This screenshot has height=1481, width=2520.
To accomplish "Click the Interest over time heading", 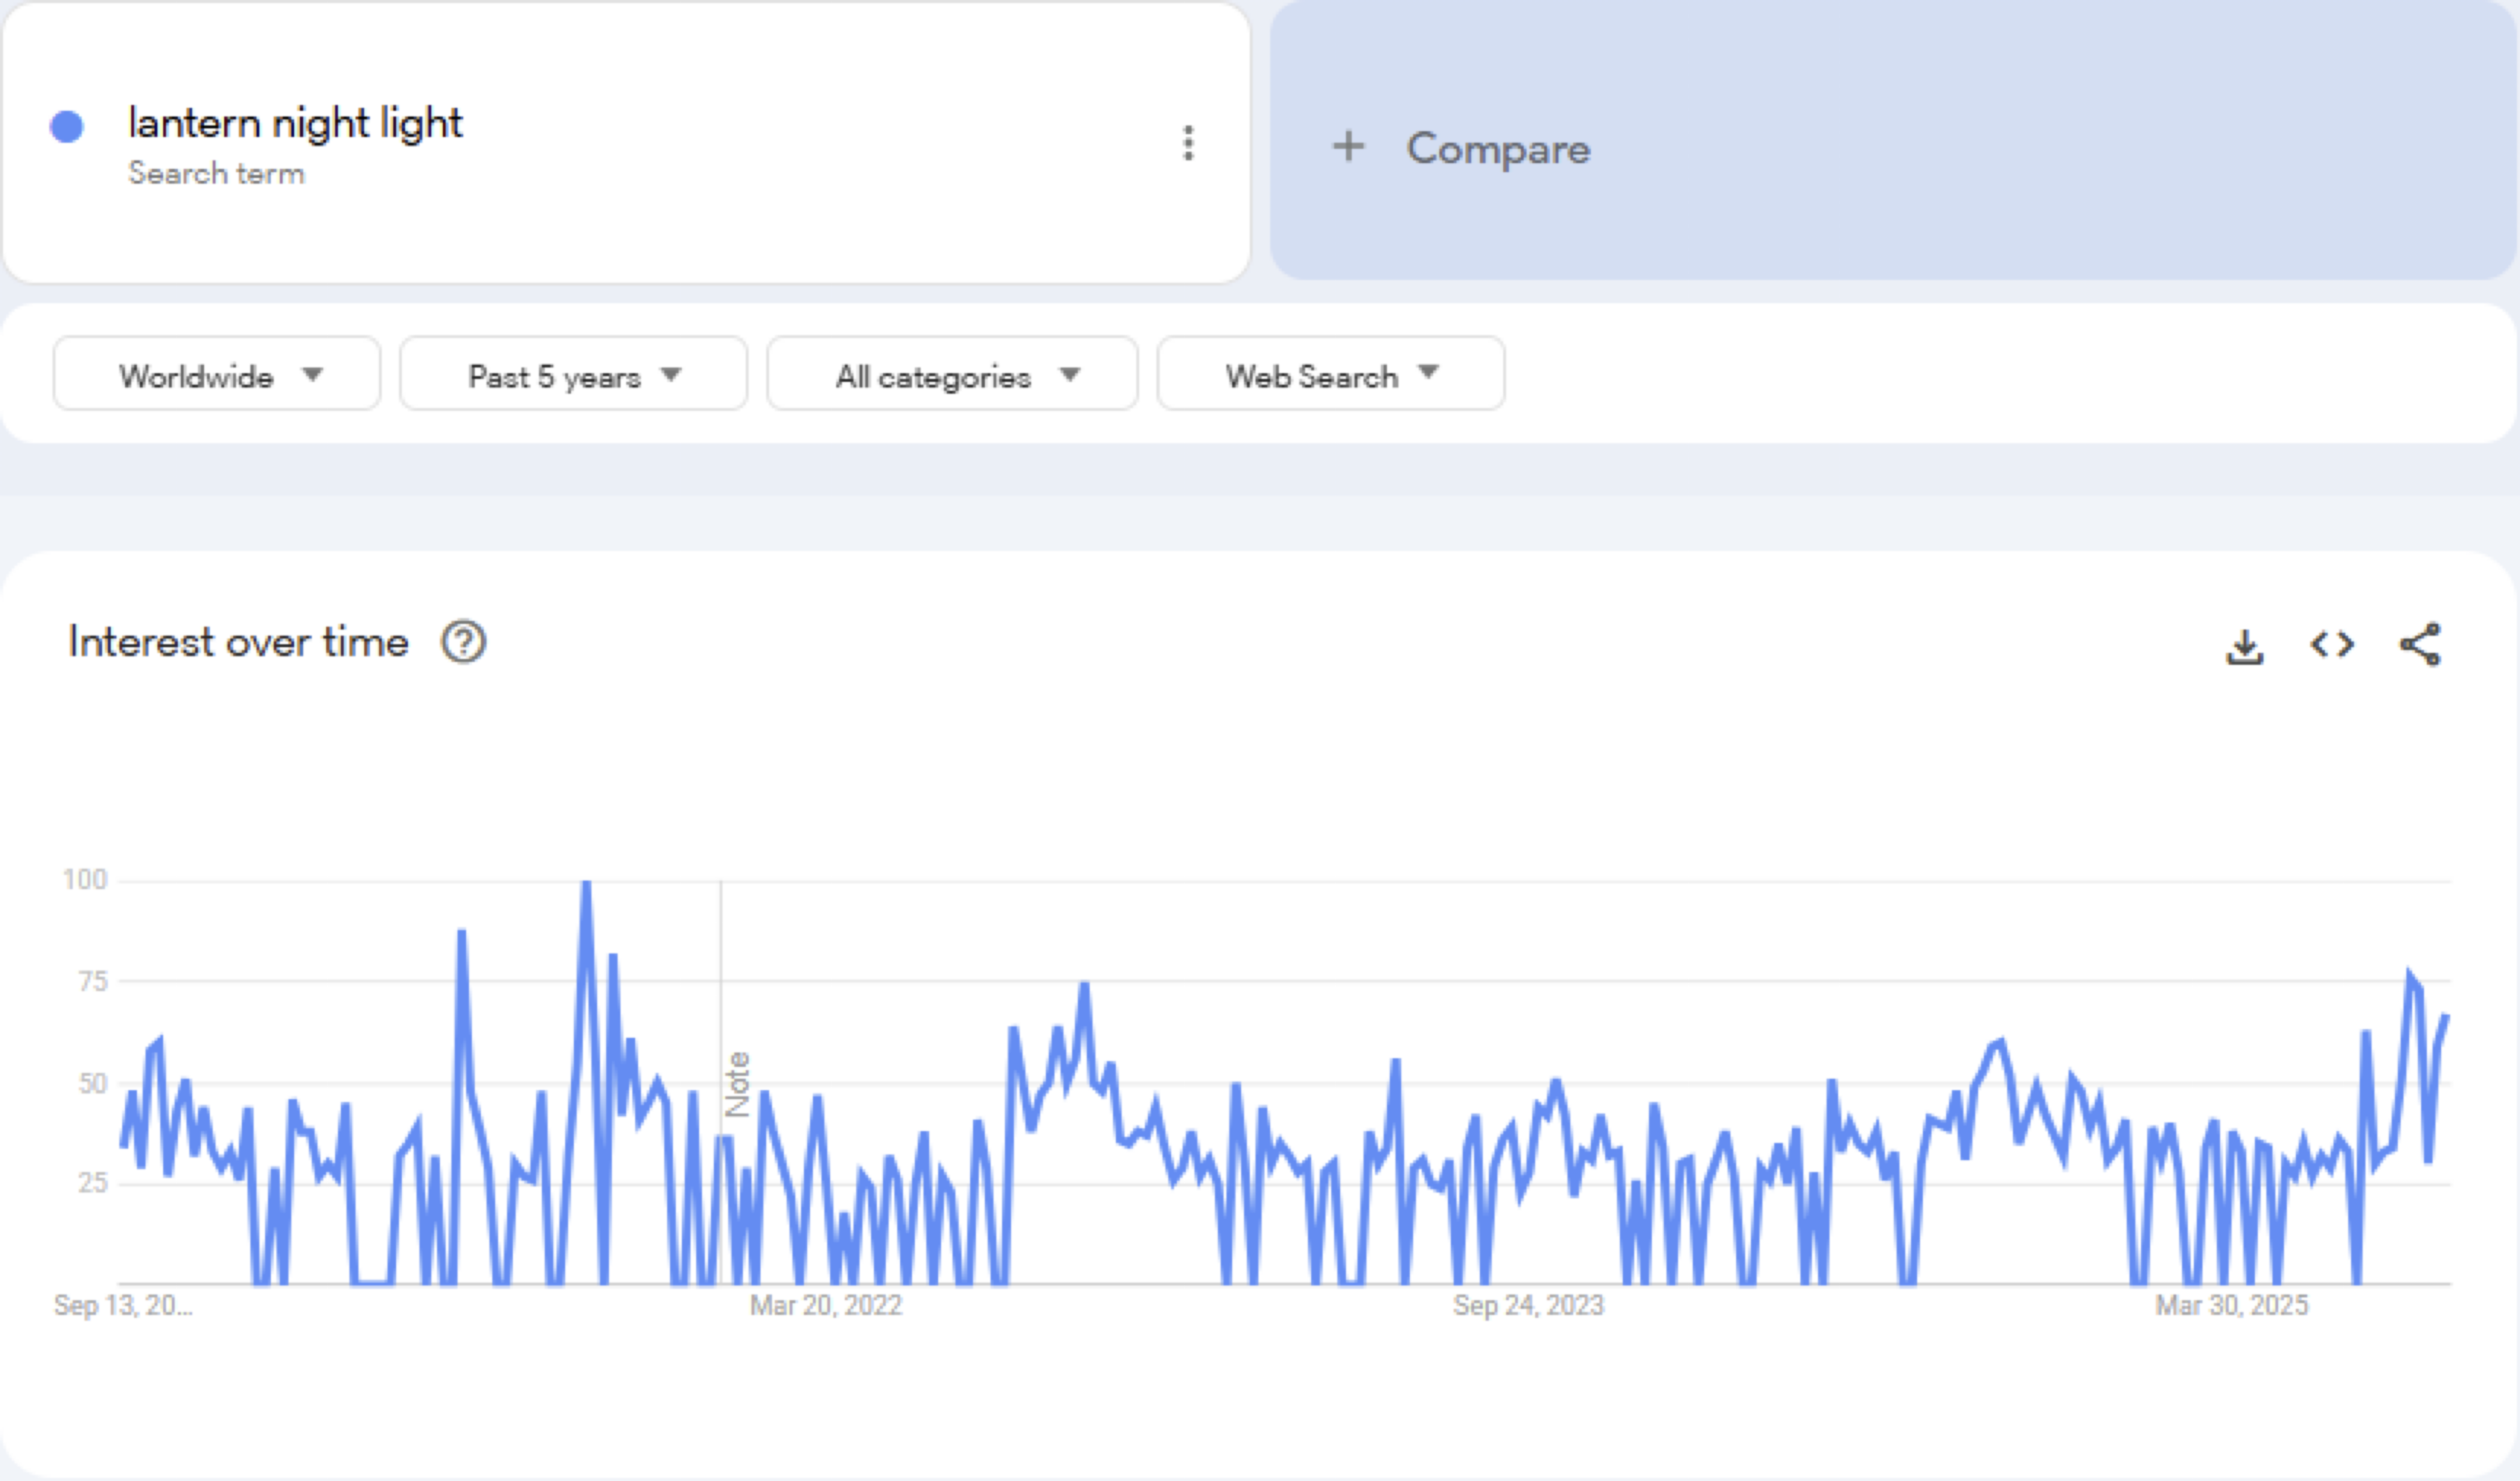I will (x=238, y=642).
